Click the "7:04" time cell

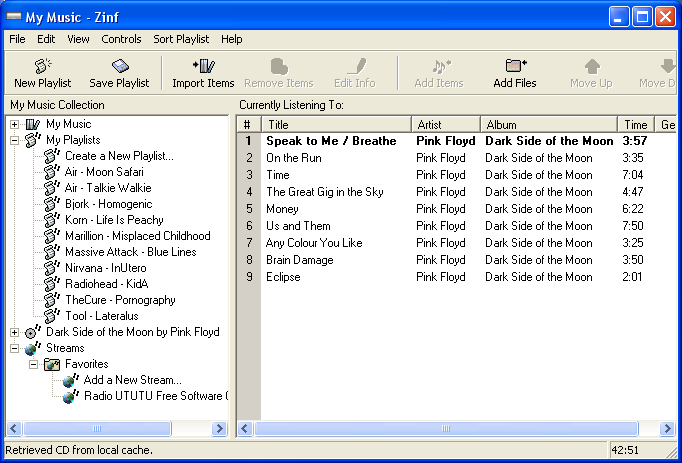point(633,175)
